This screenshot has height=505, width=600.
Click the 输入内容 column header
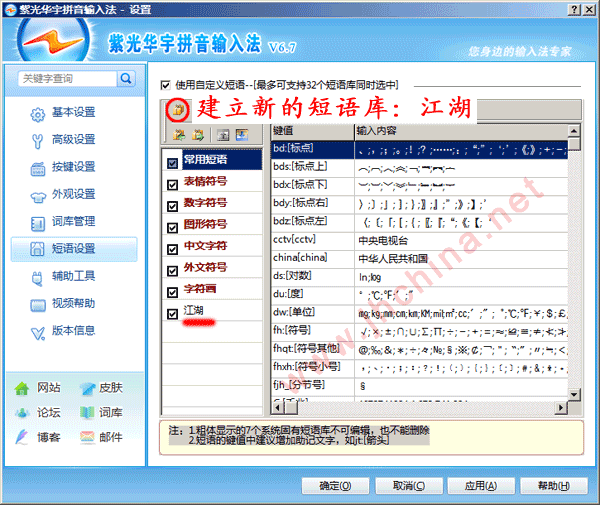[x=461, y=131]
